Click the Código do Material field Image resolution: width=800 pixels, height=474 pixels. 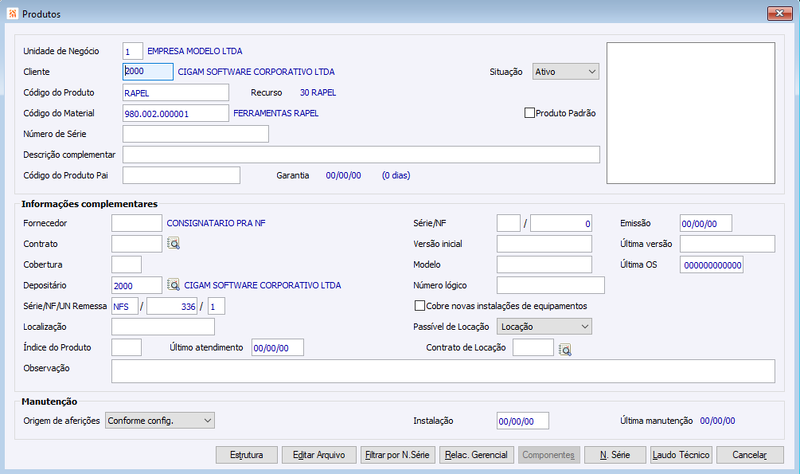[176, 113]
